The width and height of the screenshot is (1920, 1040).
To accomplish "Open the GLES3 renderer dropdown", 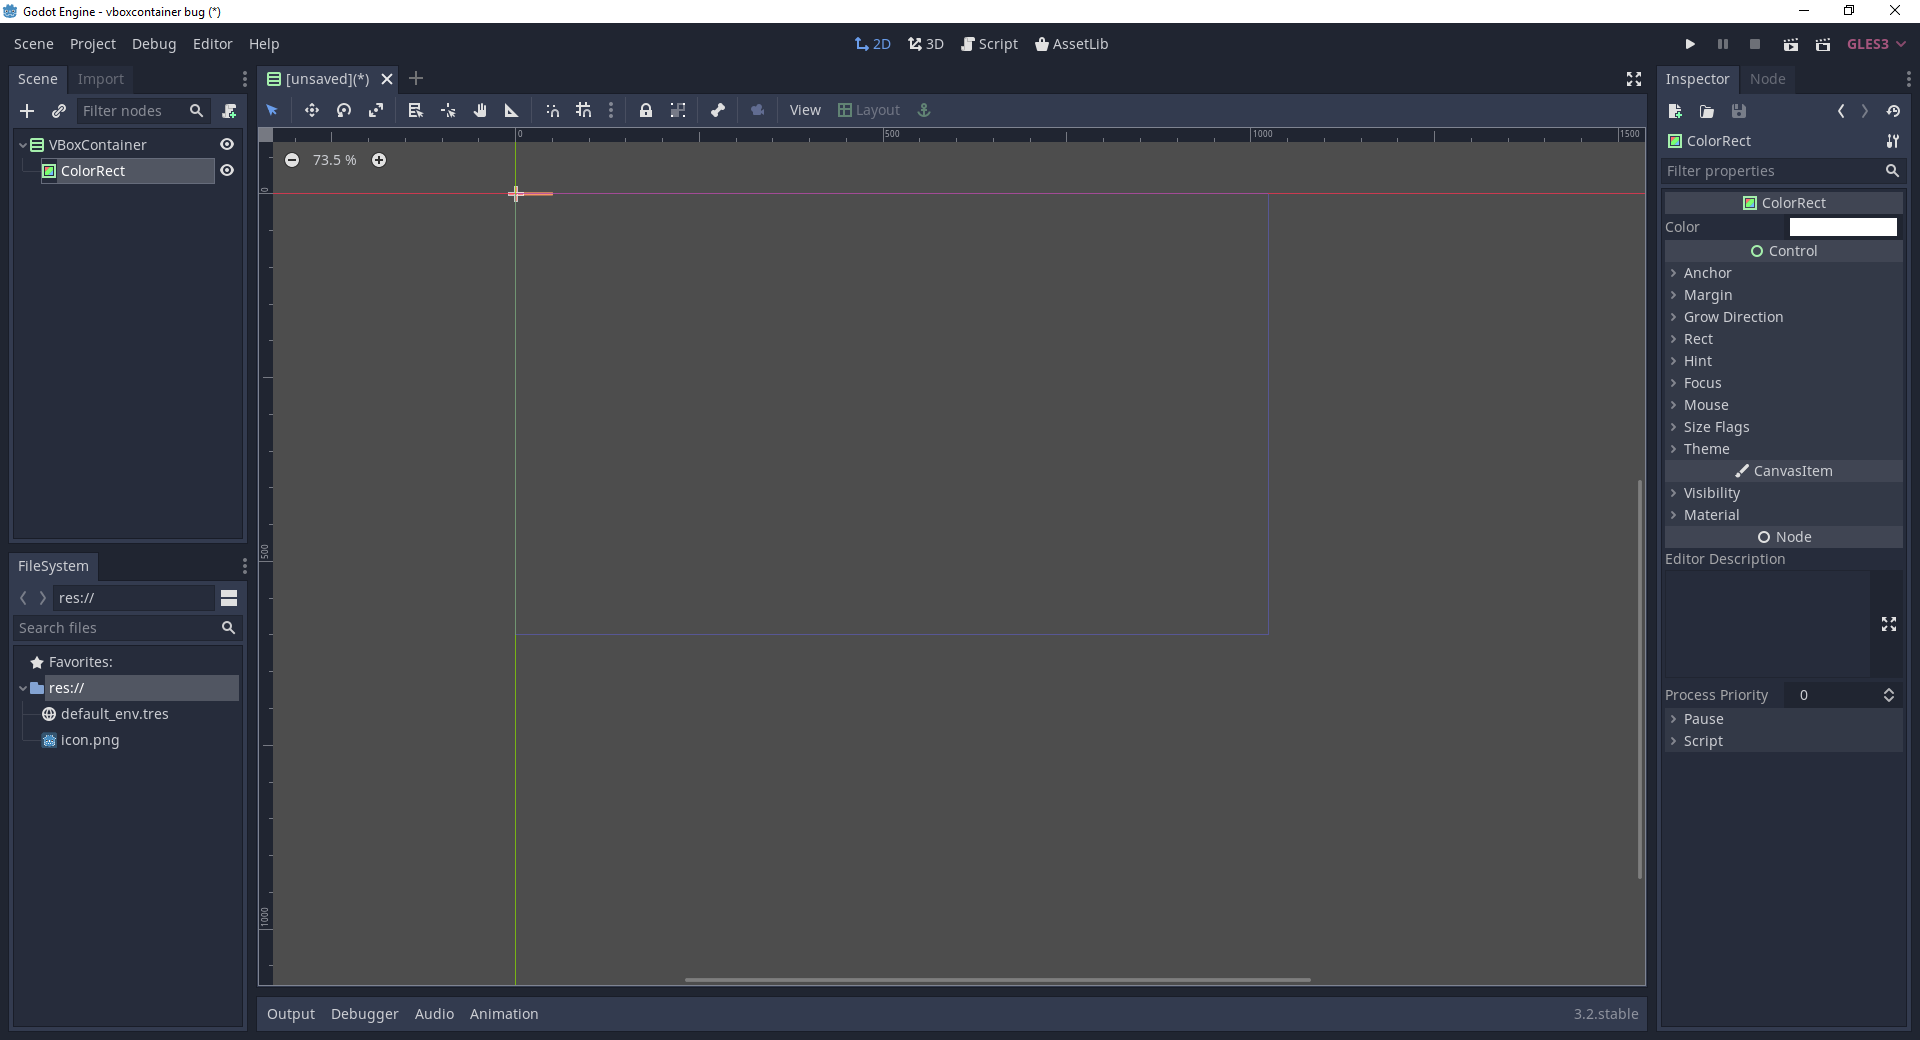I will click(x=1875, y=44).
